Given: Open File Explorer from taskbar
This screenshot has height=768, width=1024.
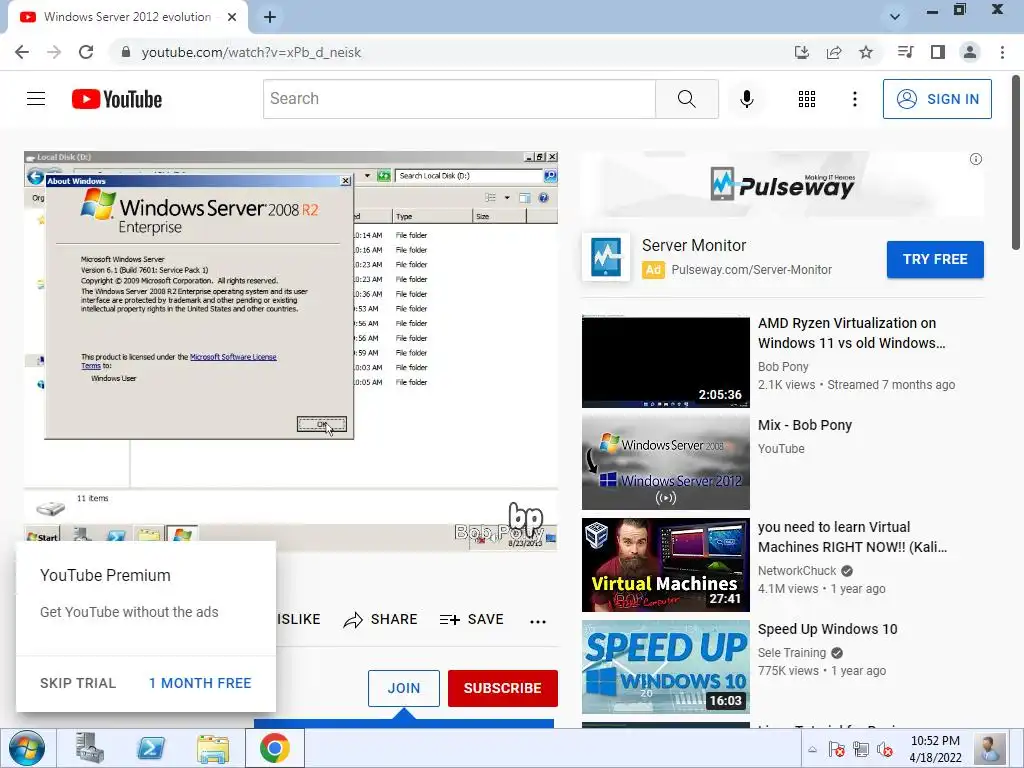Looking at the screenshot, I should click(213, 748).
